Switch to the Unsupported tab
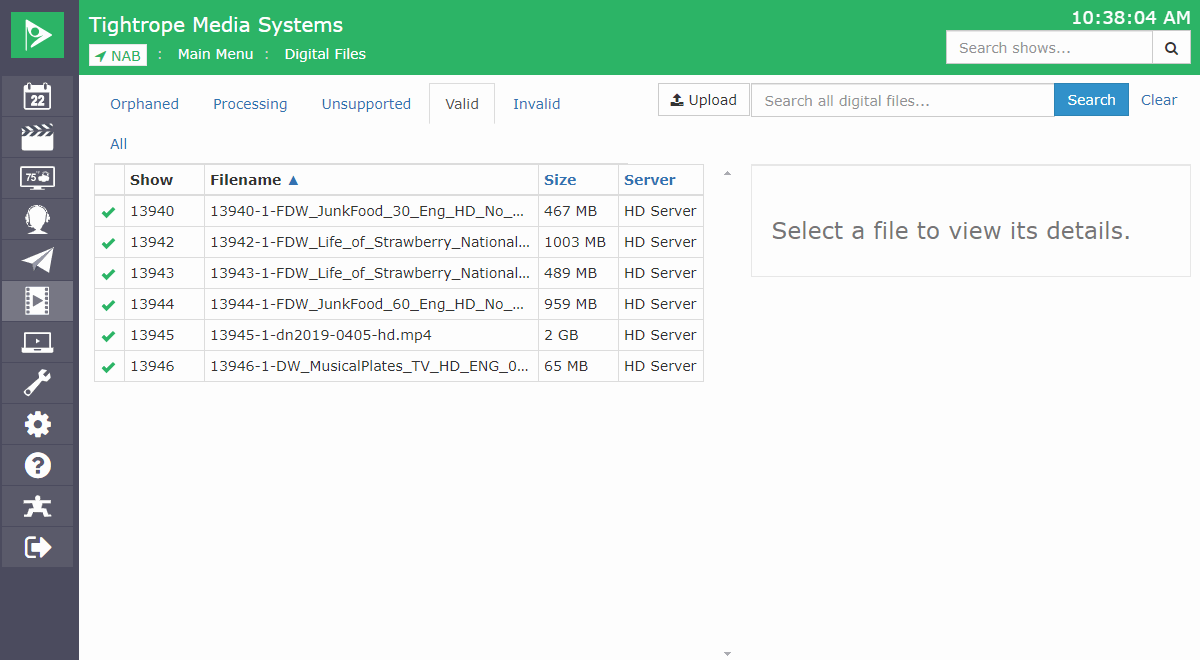 click(x=366, y=104)
